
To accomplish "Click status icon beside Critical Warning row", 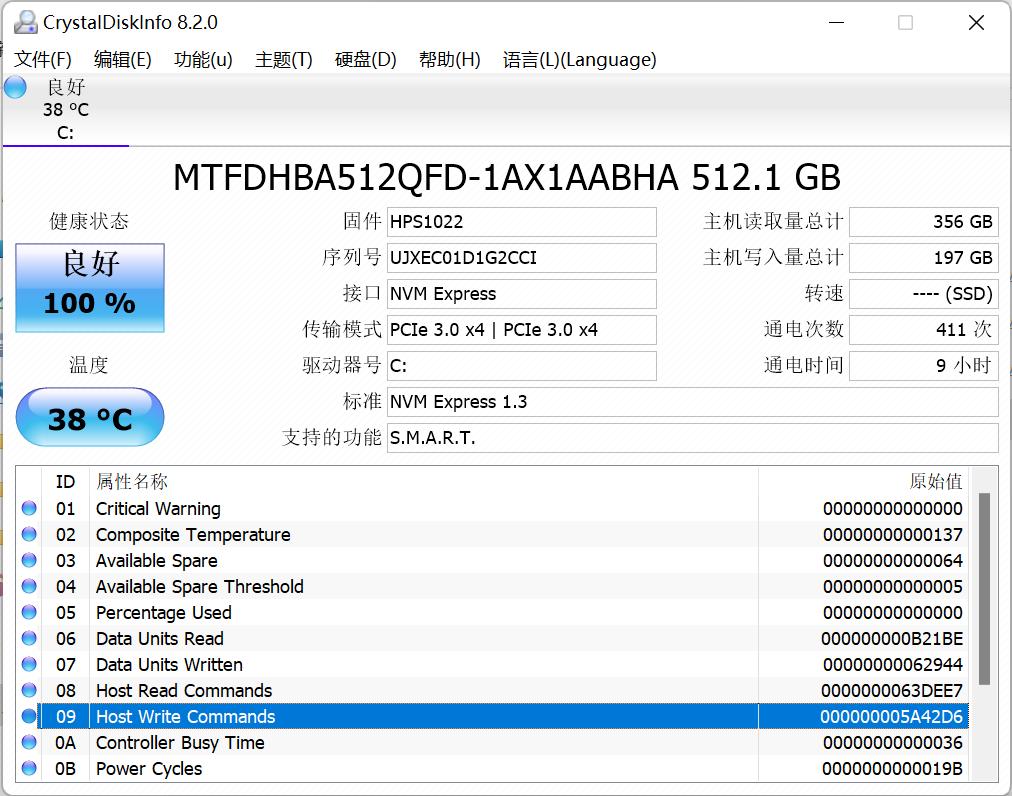I will pyautogui.click(x=29, y=508).
